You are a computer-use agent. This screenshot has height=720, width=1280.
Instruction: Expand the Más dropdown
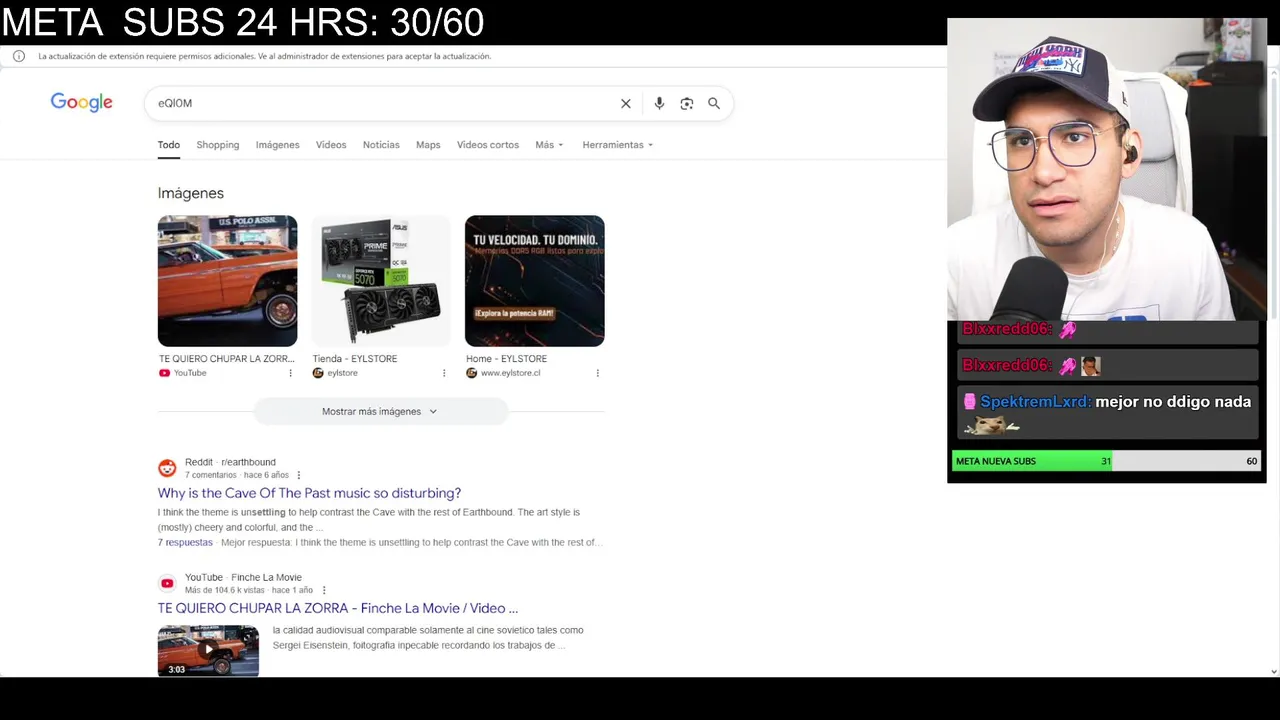(549, 145)
